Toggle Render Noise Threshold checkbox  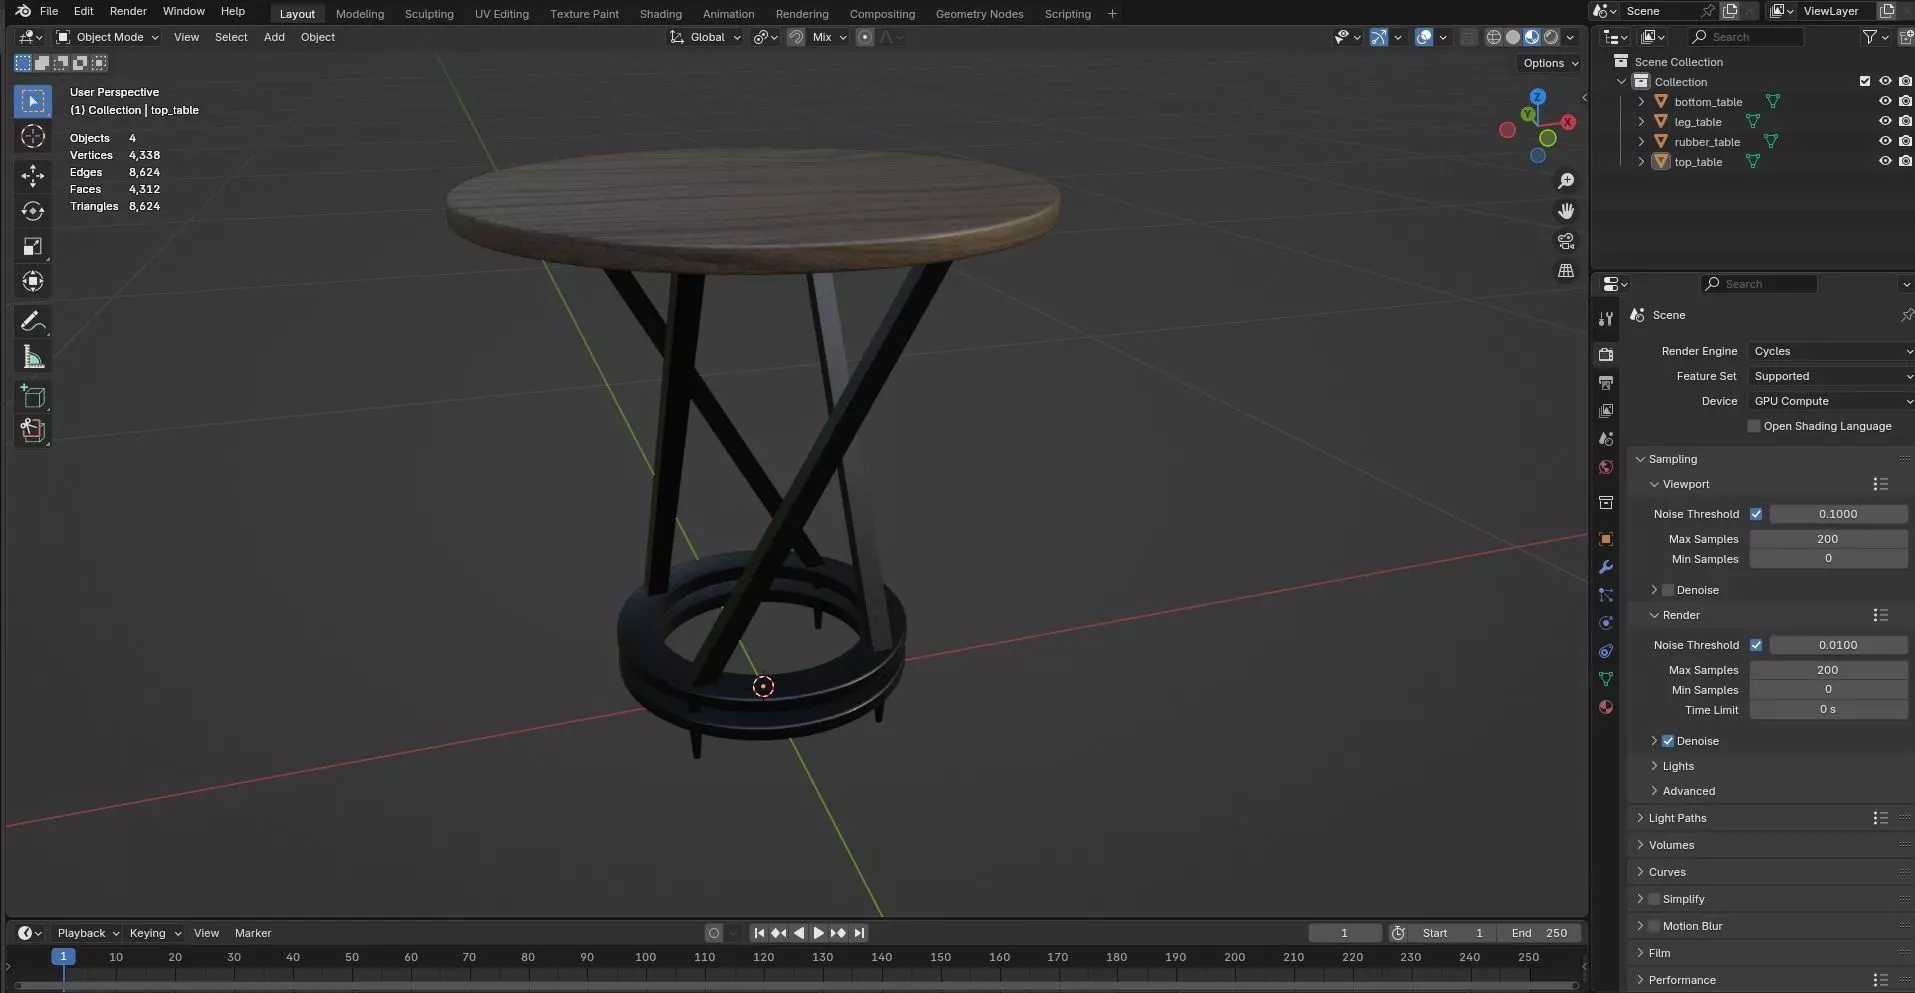pos(1756,645)
